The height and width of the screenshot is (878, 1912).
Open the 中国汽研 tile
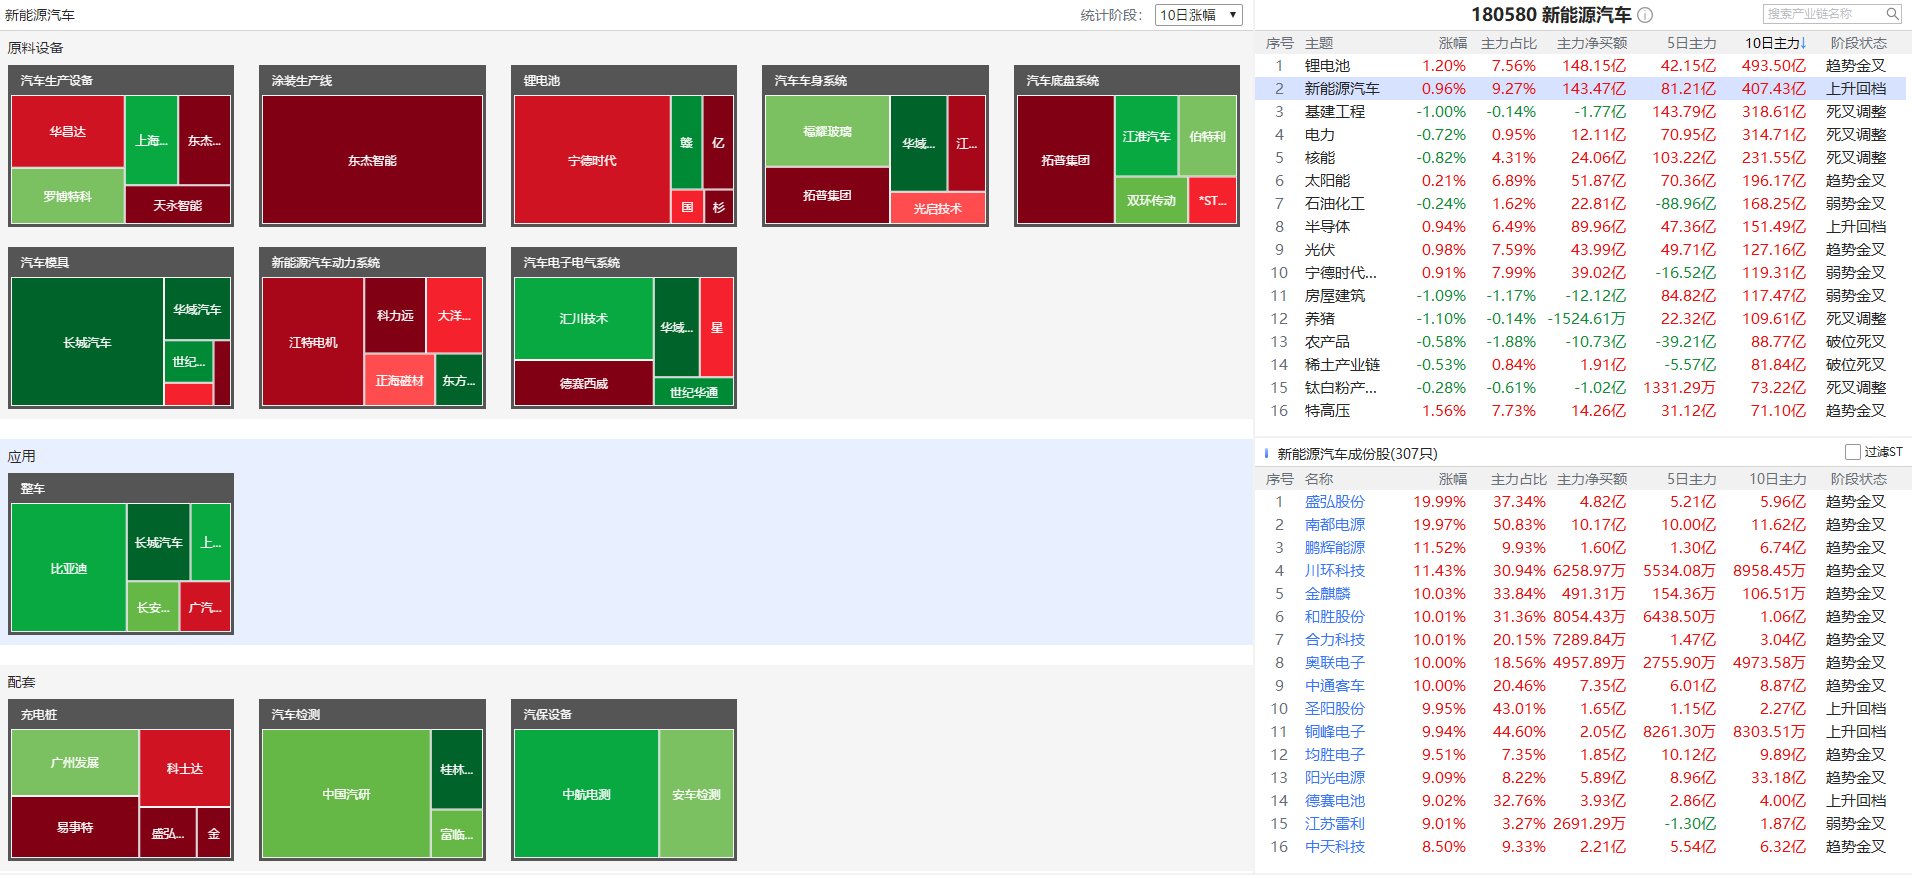pyautogui.click(x=346, y=794)
